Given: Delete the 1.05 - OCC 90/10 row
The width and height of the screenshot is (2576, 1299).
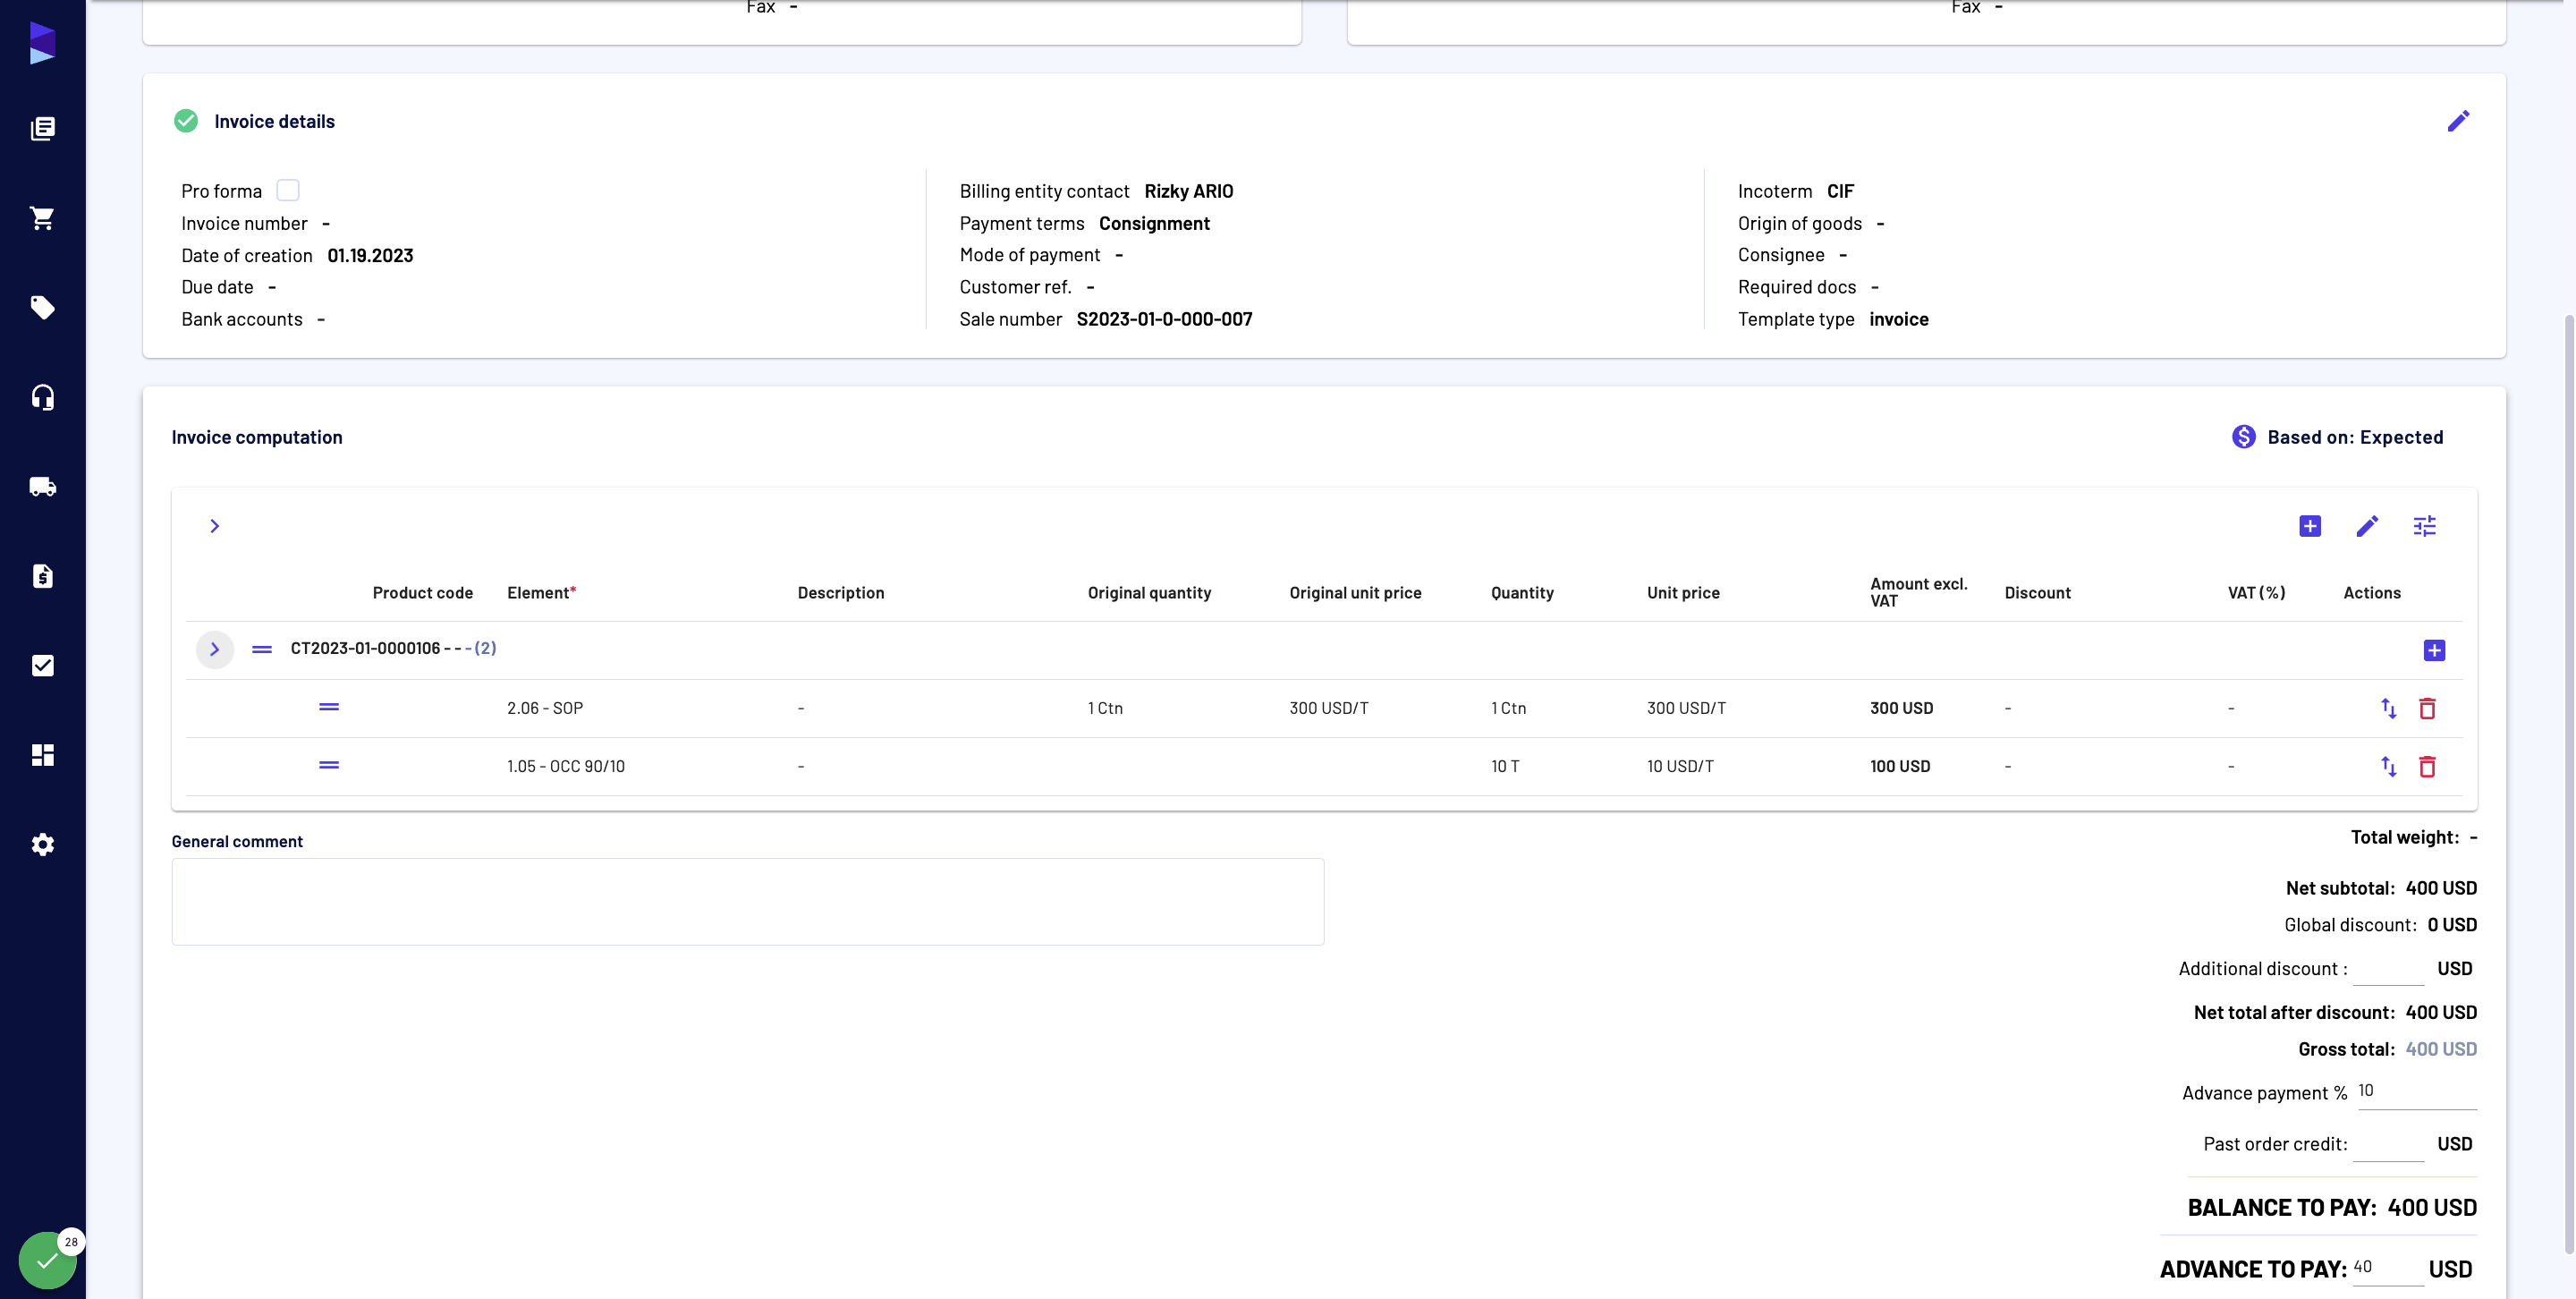Looking at the screenshot, I should click(2427, 766).
